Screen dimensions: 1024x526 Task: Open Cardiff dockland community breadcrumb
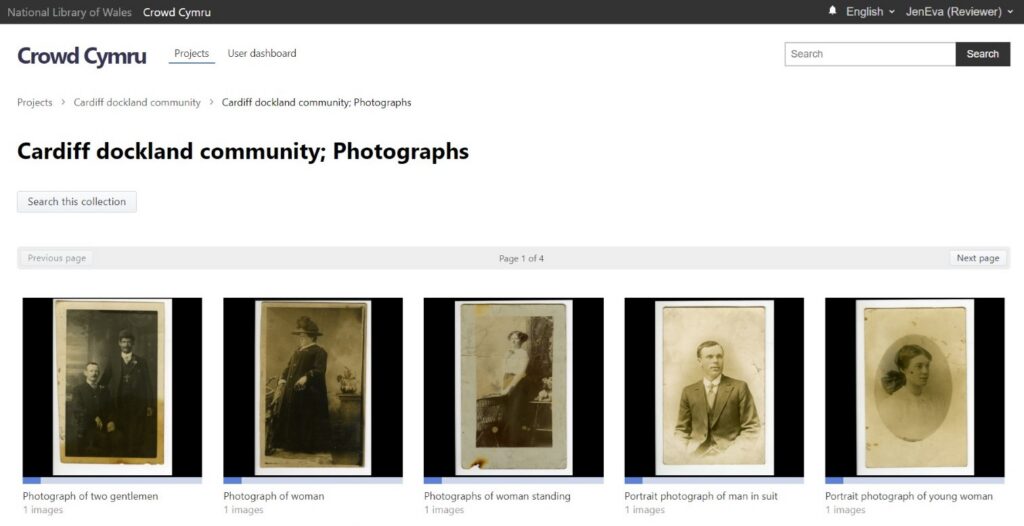[137, 103]
